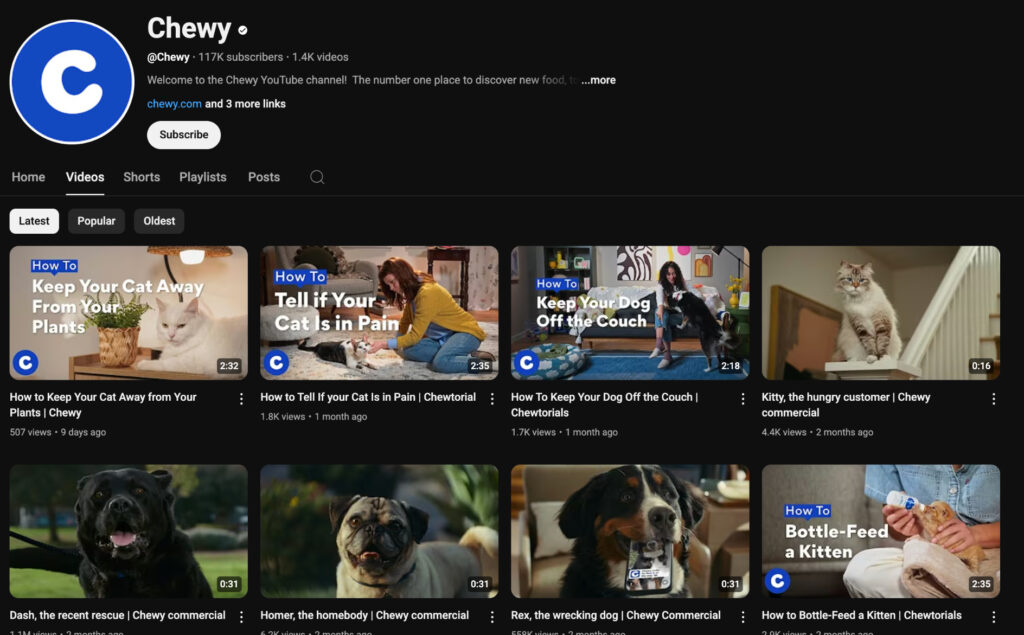Image resolution: width=1024 pixels, height=635 pixels.
Task: Click the verified checkmark beside Chewy
Action: (243, 30)
